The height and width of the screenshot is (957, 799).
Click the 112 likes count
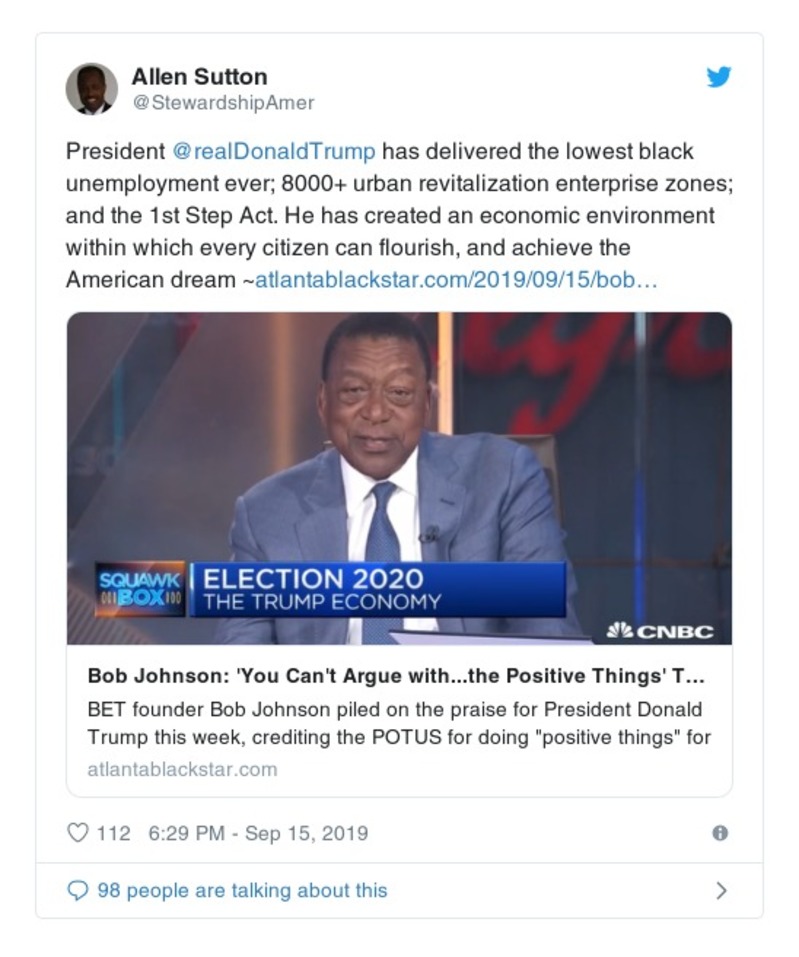pyautogui.click(x=113, y=833)
